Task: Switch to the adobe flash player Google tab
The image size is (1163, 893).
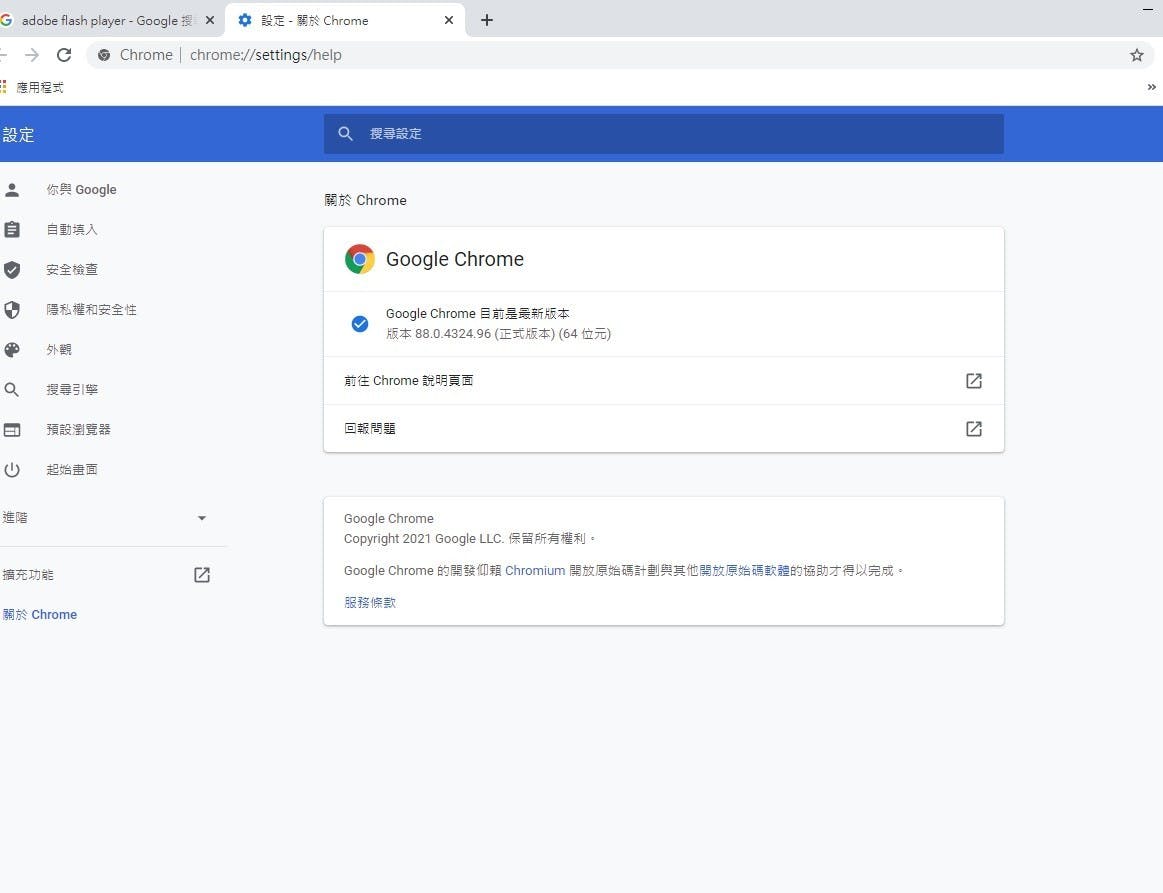Action: (x=108, y=20)
